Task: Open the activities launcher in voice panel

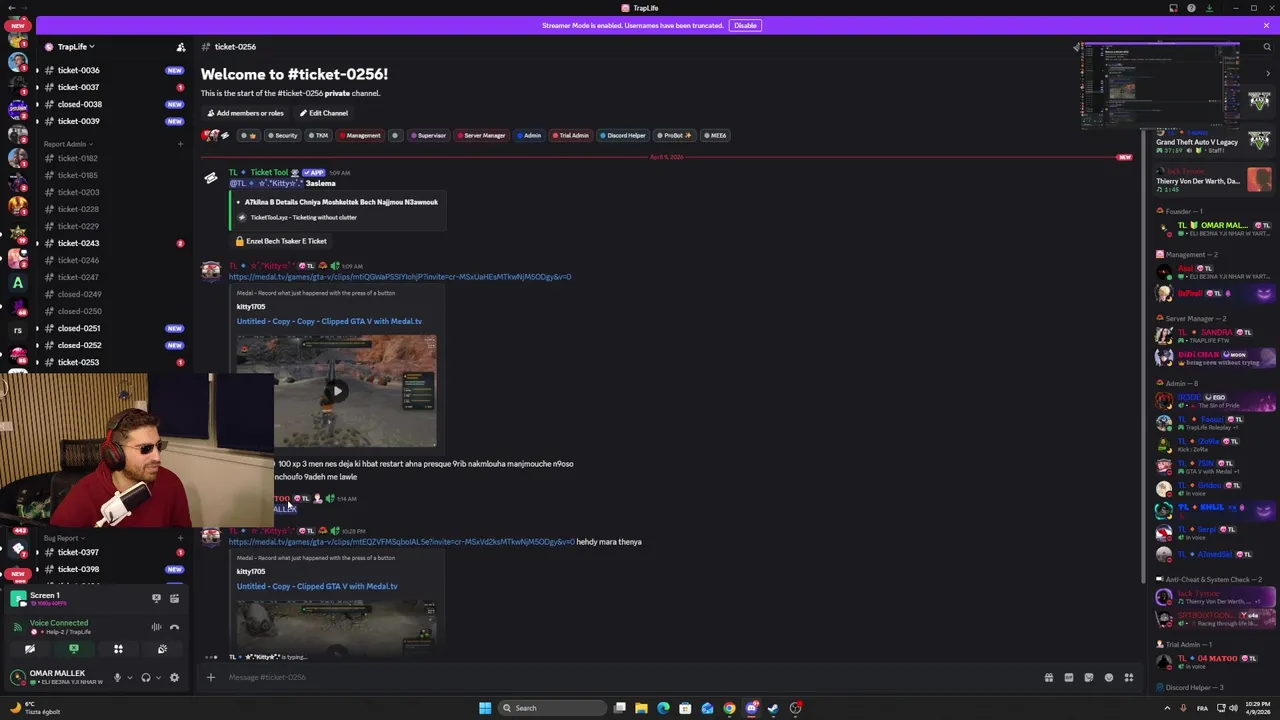Action: click(118, 649)
